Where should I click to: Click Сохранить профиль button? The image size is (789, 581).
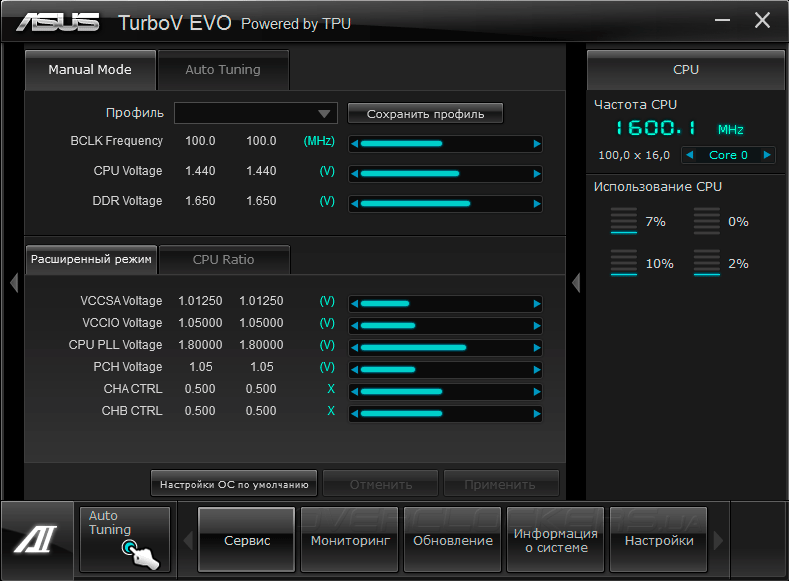pyautogui.click(x=425, y=114)
